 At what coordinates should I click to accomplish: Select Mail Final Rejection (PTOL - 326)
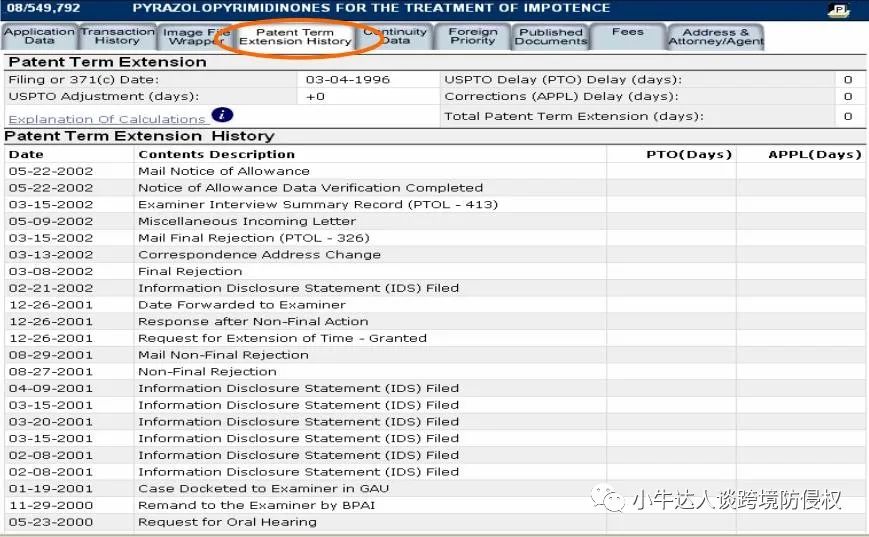[x=434, y=238]
